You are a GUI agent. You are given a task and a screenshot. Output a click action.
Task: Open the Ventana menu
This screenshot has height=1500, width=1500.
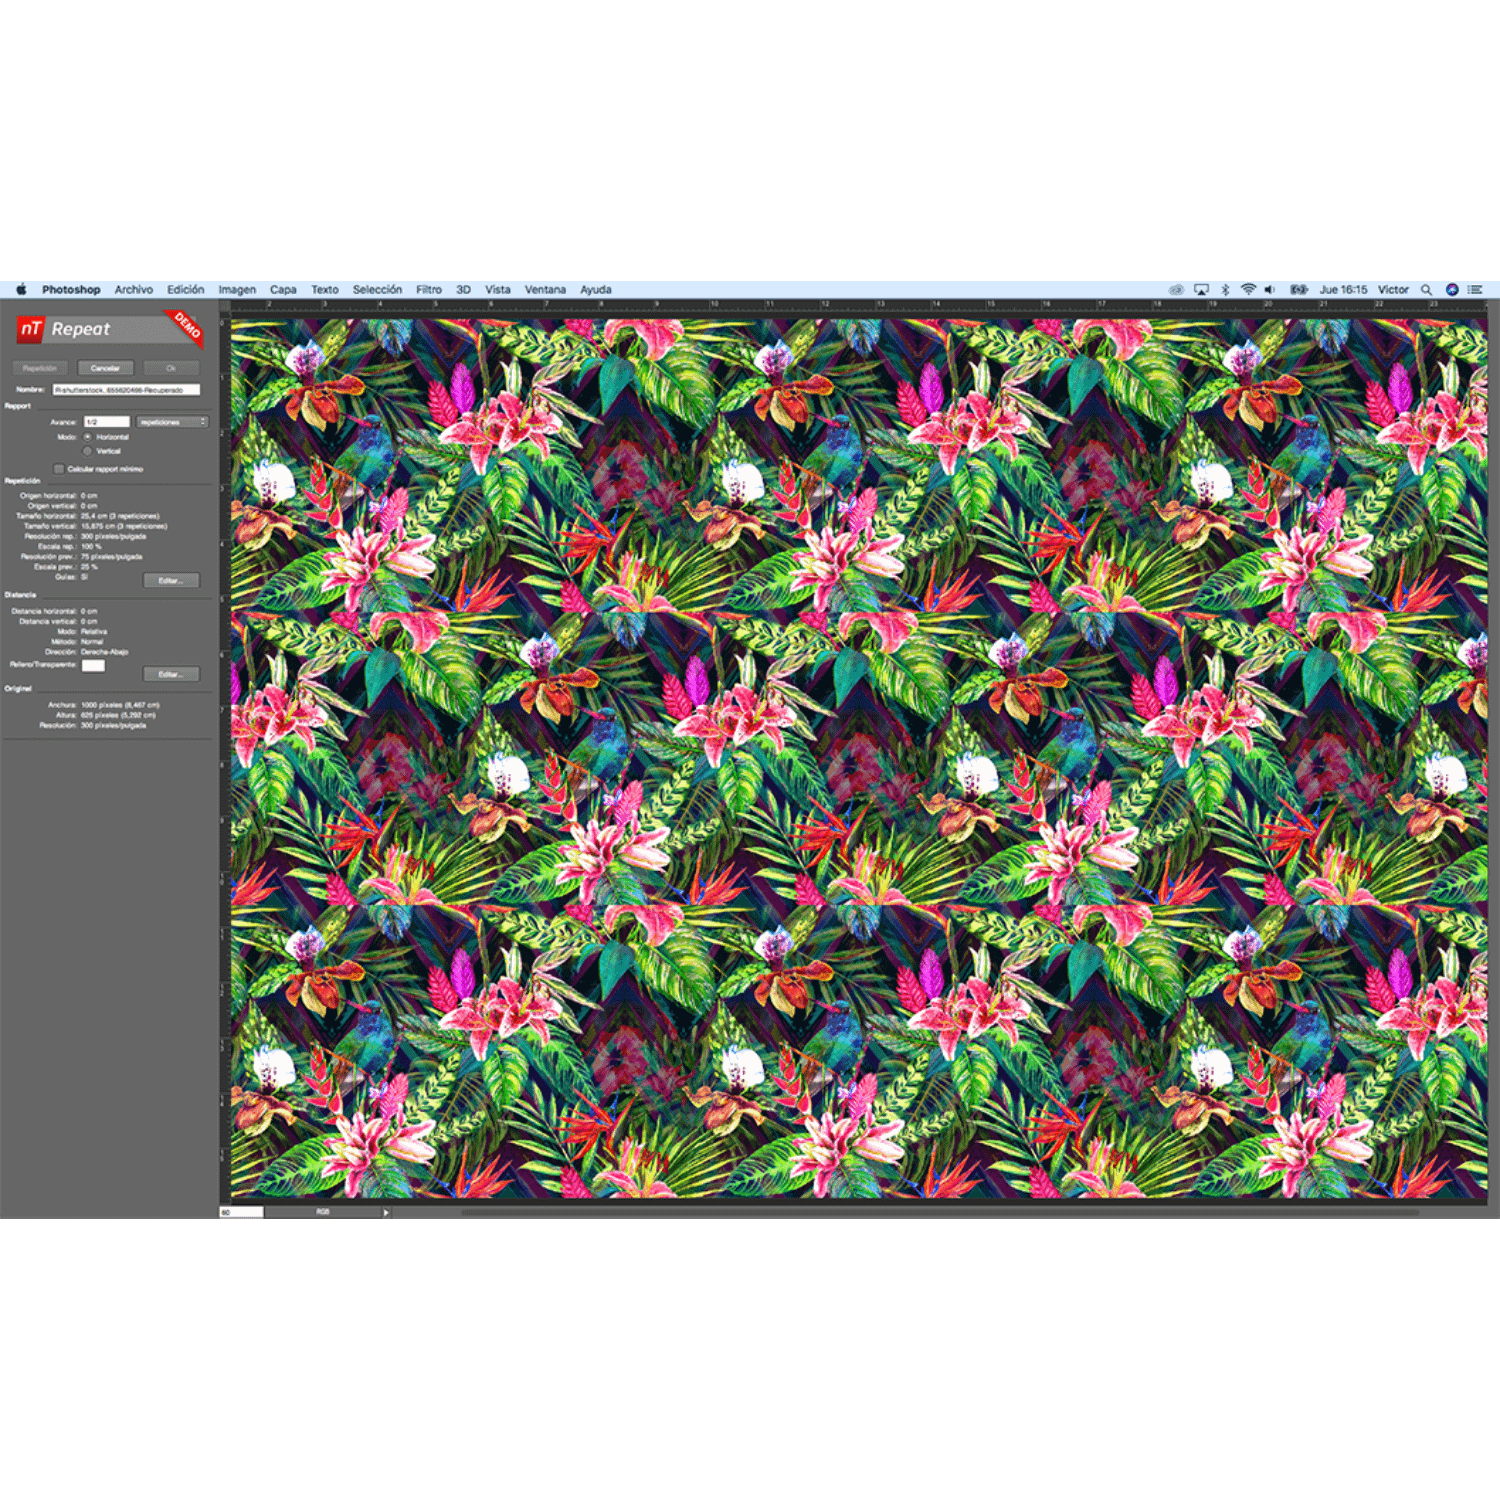[545, 290]
